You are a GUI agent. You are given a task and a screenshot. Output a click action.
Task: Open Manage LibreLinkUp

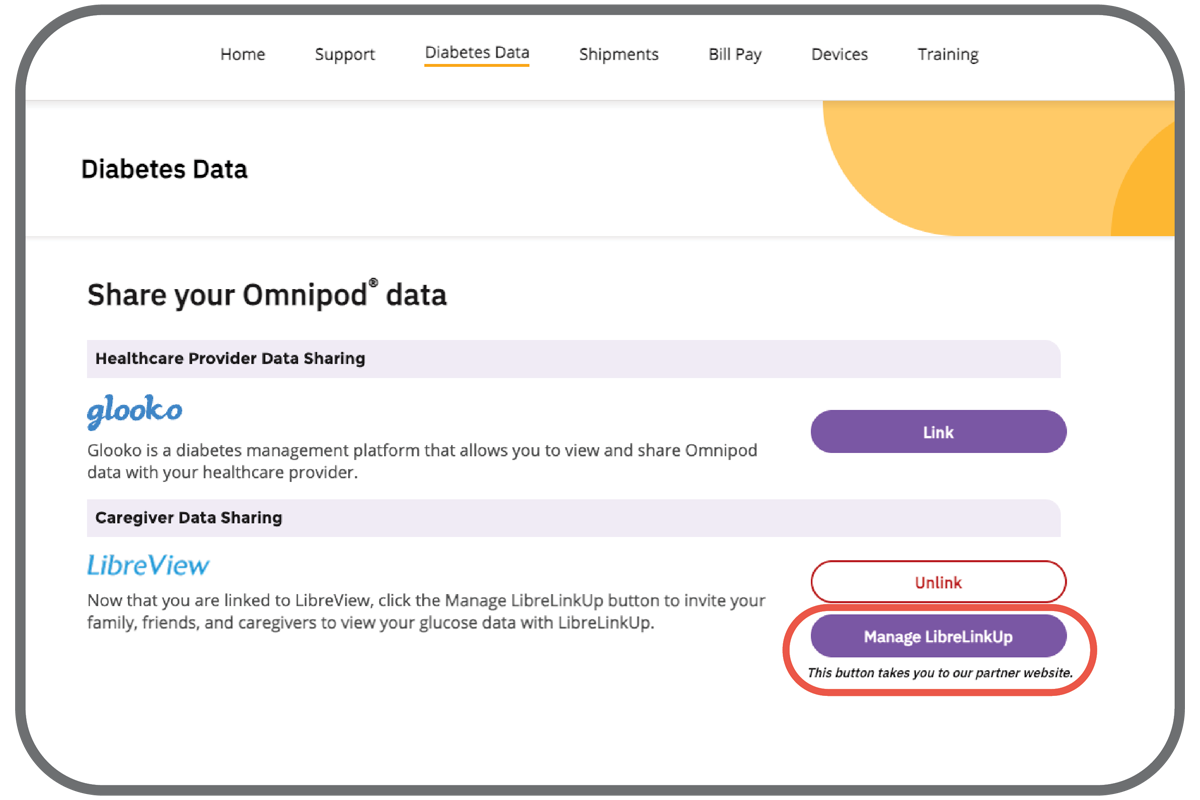tap(938, 637)
